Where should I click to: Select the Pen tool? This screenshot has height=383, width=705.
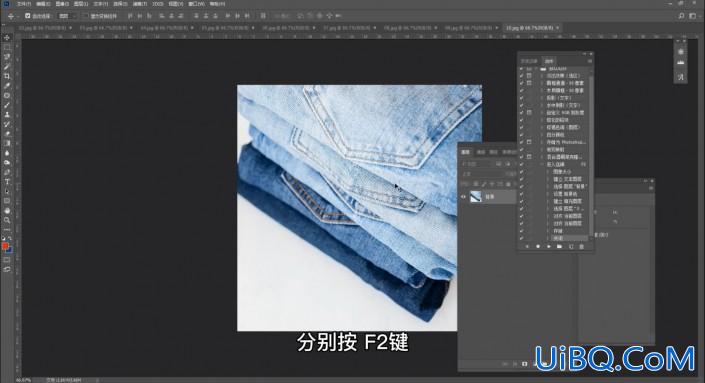7,172
